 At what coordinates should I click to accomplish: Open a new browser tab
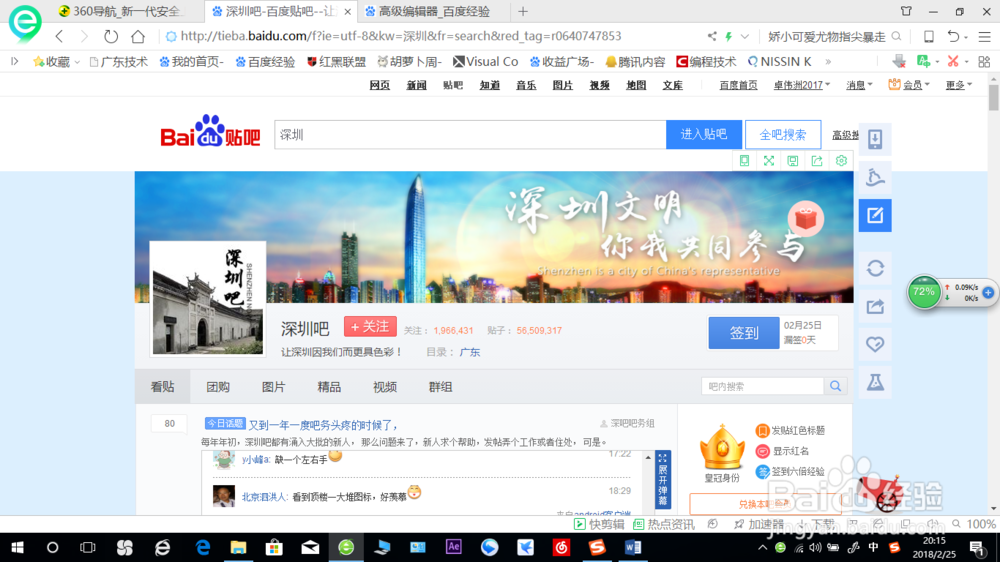[523, 11]
